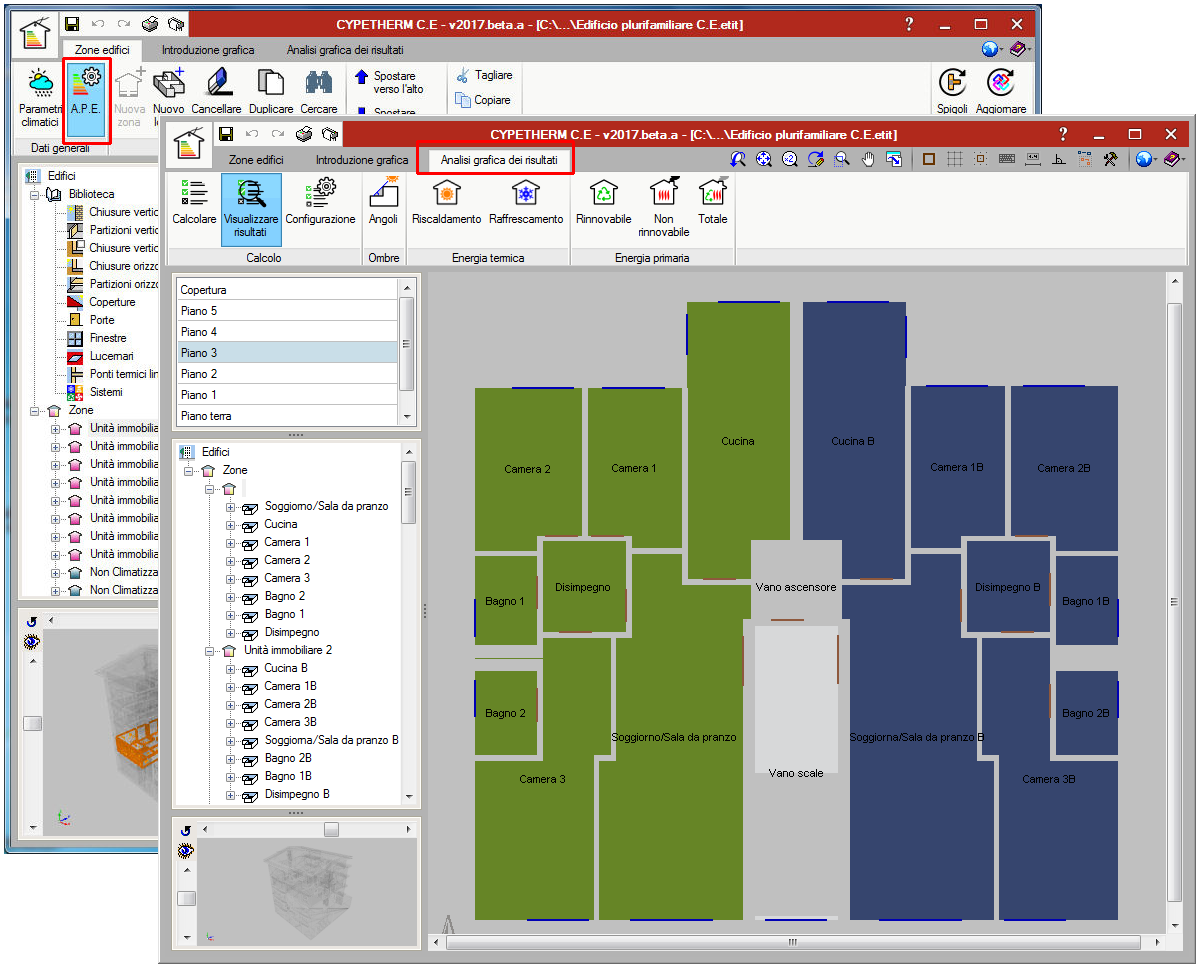
Task: Collapse the Zone node in front tree
Action: click(190, 471)
